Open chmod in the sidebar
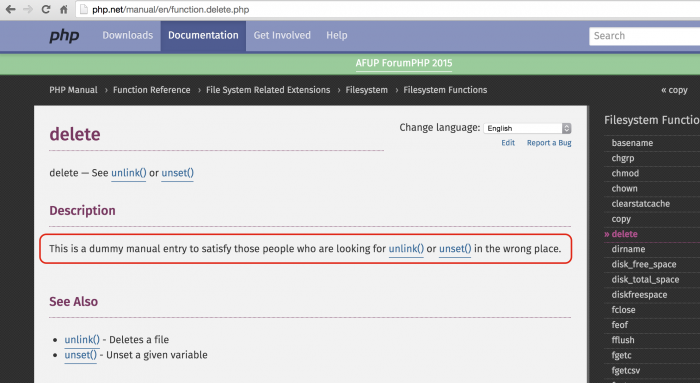This screenshot has width=700, height=383. coord(625,173)
